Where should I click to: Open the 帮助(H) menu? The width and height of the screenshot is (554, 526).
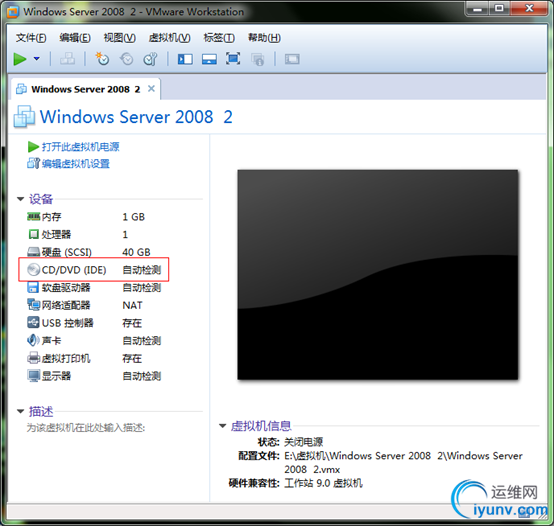pos(264,38)
